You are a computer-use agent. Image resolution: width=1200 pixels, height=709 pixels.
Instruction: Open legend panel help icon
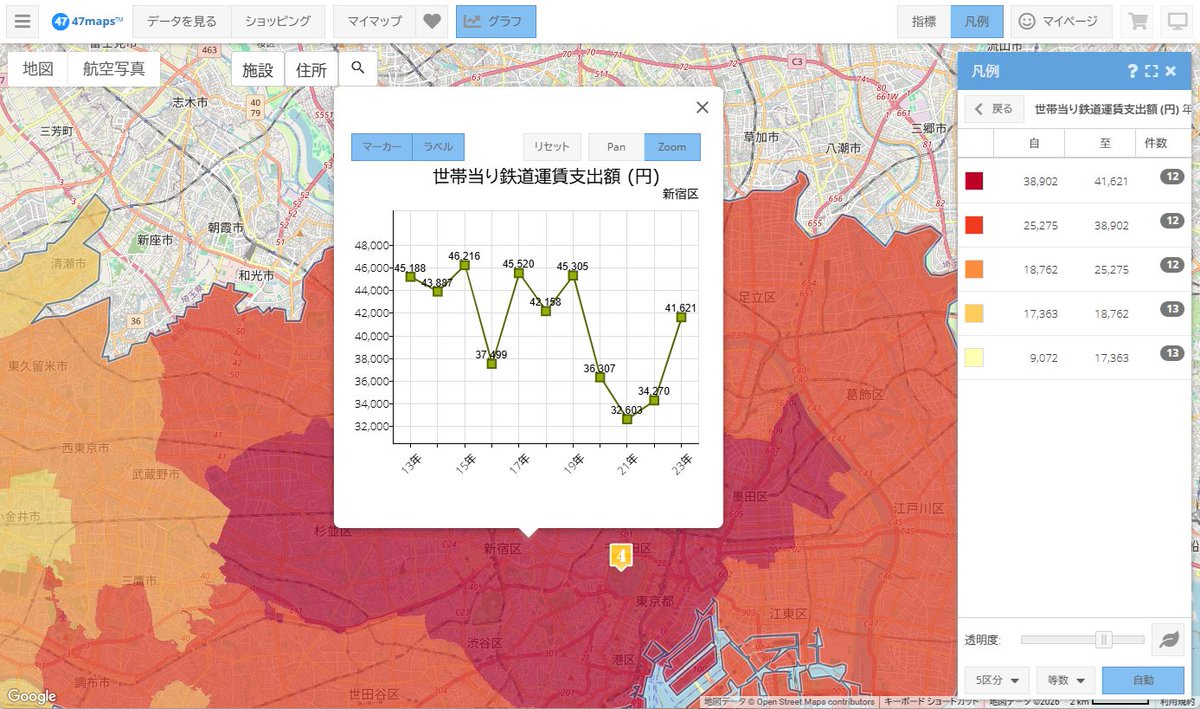pyautogui.click(x=1133, y=71)
